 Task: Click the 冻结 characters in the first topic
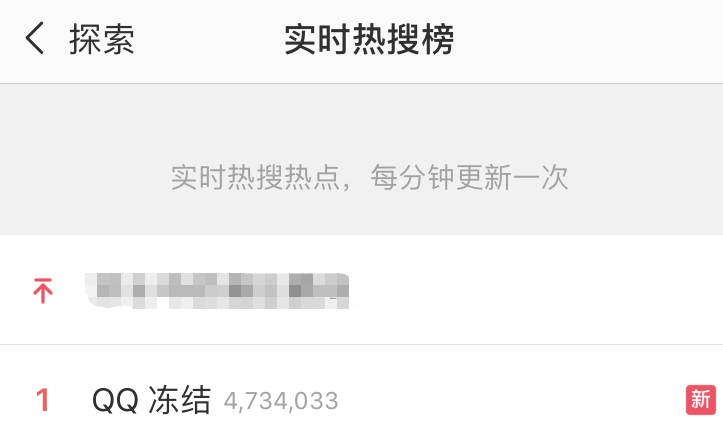[x=180, y=400]
